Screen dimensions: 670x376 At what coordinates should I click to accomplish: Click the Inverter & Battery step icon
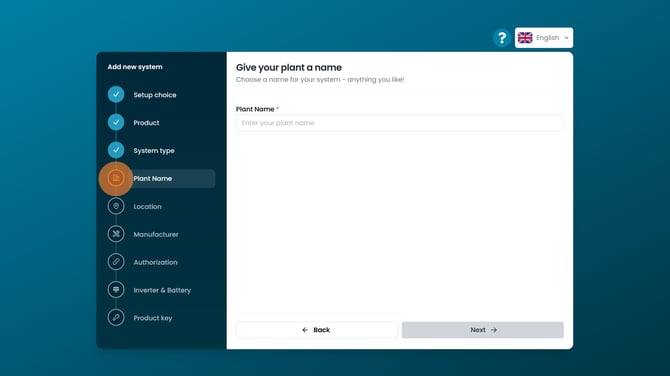(x=116, y=290)
